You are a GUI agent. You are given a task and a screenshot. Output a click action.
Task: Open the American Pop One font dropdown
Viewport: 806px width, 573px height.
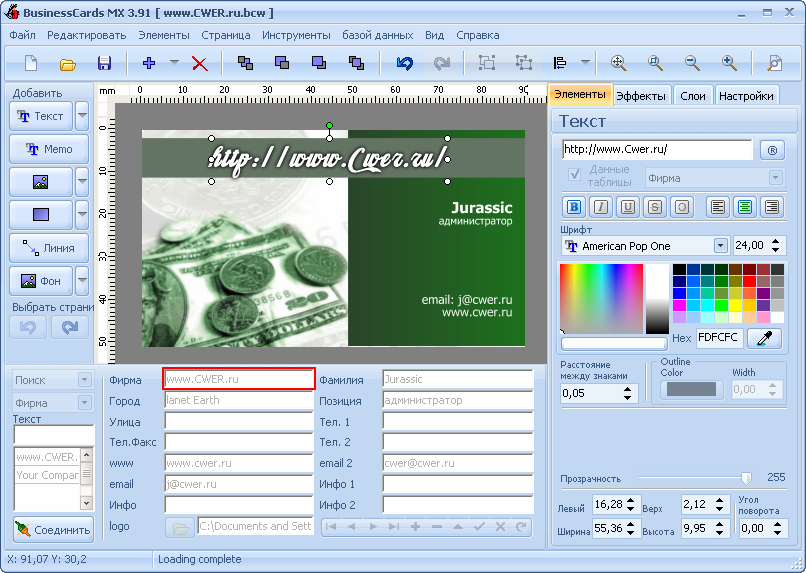tap(720, 246)
